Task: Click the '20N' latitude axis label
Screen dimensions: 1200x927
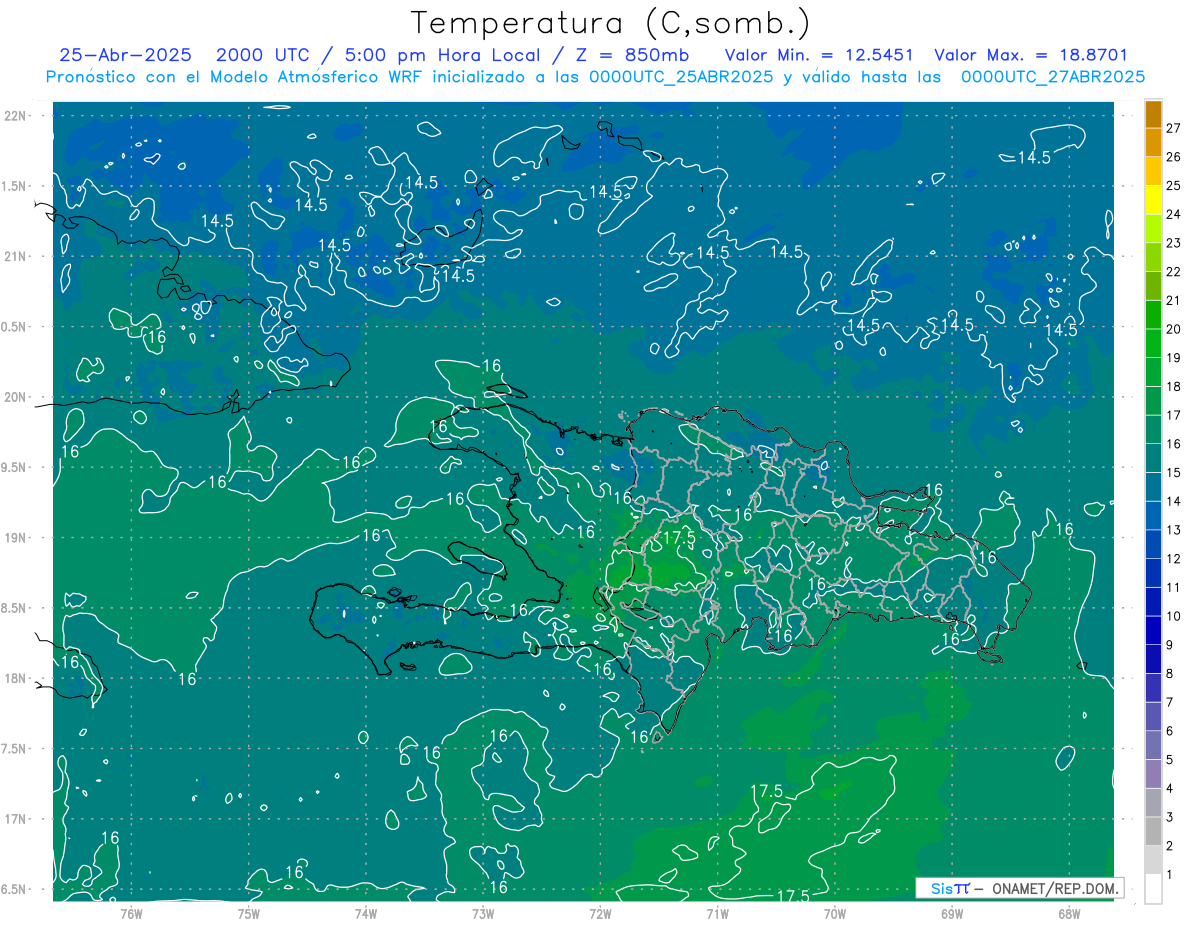Action: (x=15, y=397)
